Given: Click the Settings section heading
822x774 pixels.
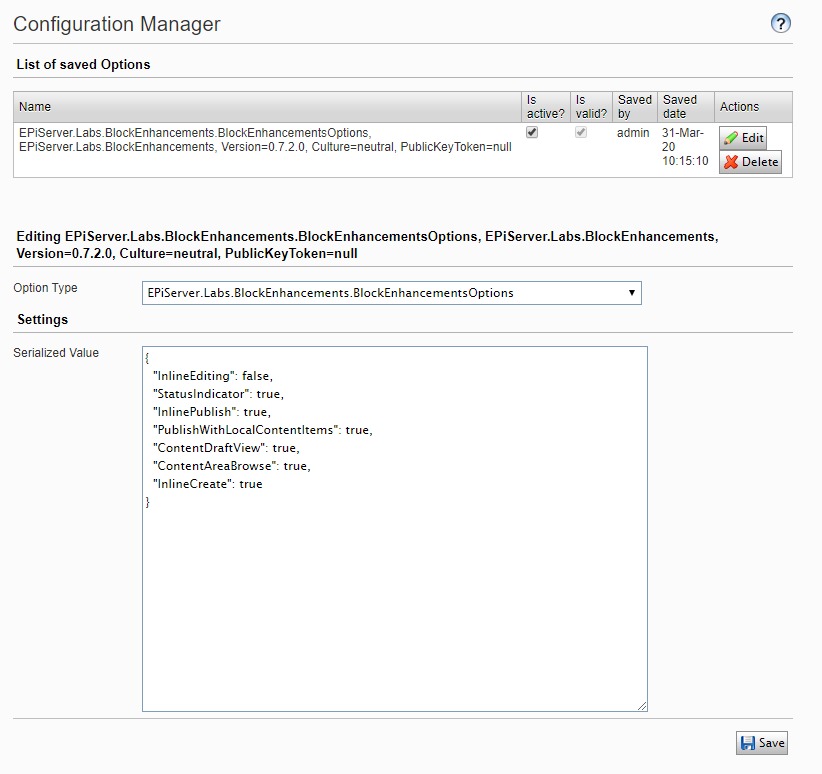Looking at the screenshot, I should pyautogui.click(x=42, y=320).
